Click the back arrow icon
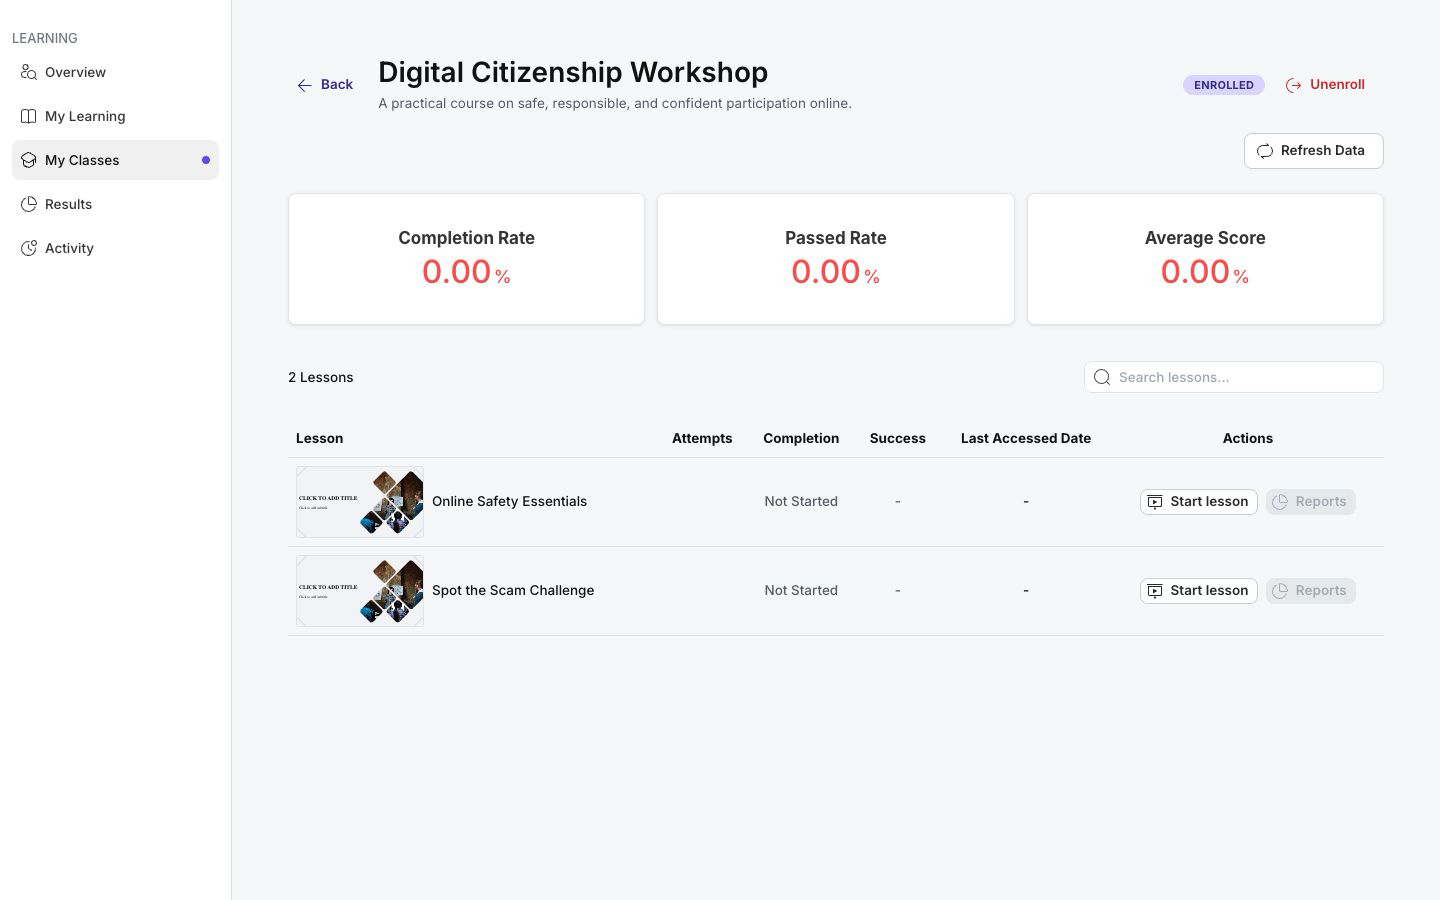The image size is (1440, 900). pos(305,85)
